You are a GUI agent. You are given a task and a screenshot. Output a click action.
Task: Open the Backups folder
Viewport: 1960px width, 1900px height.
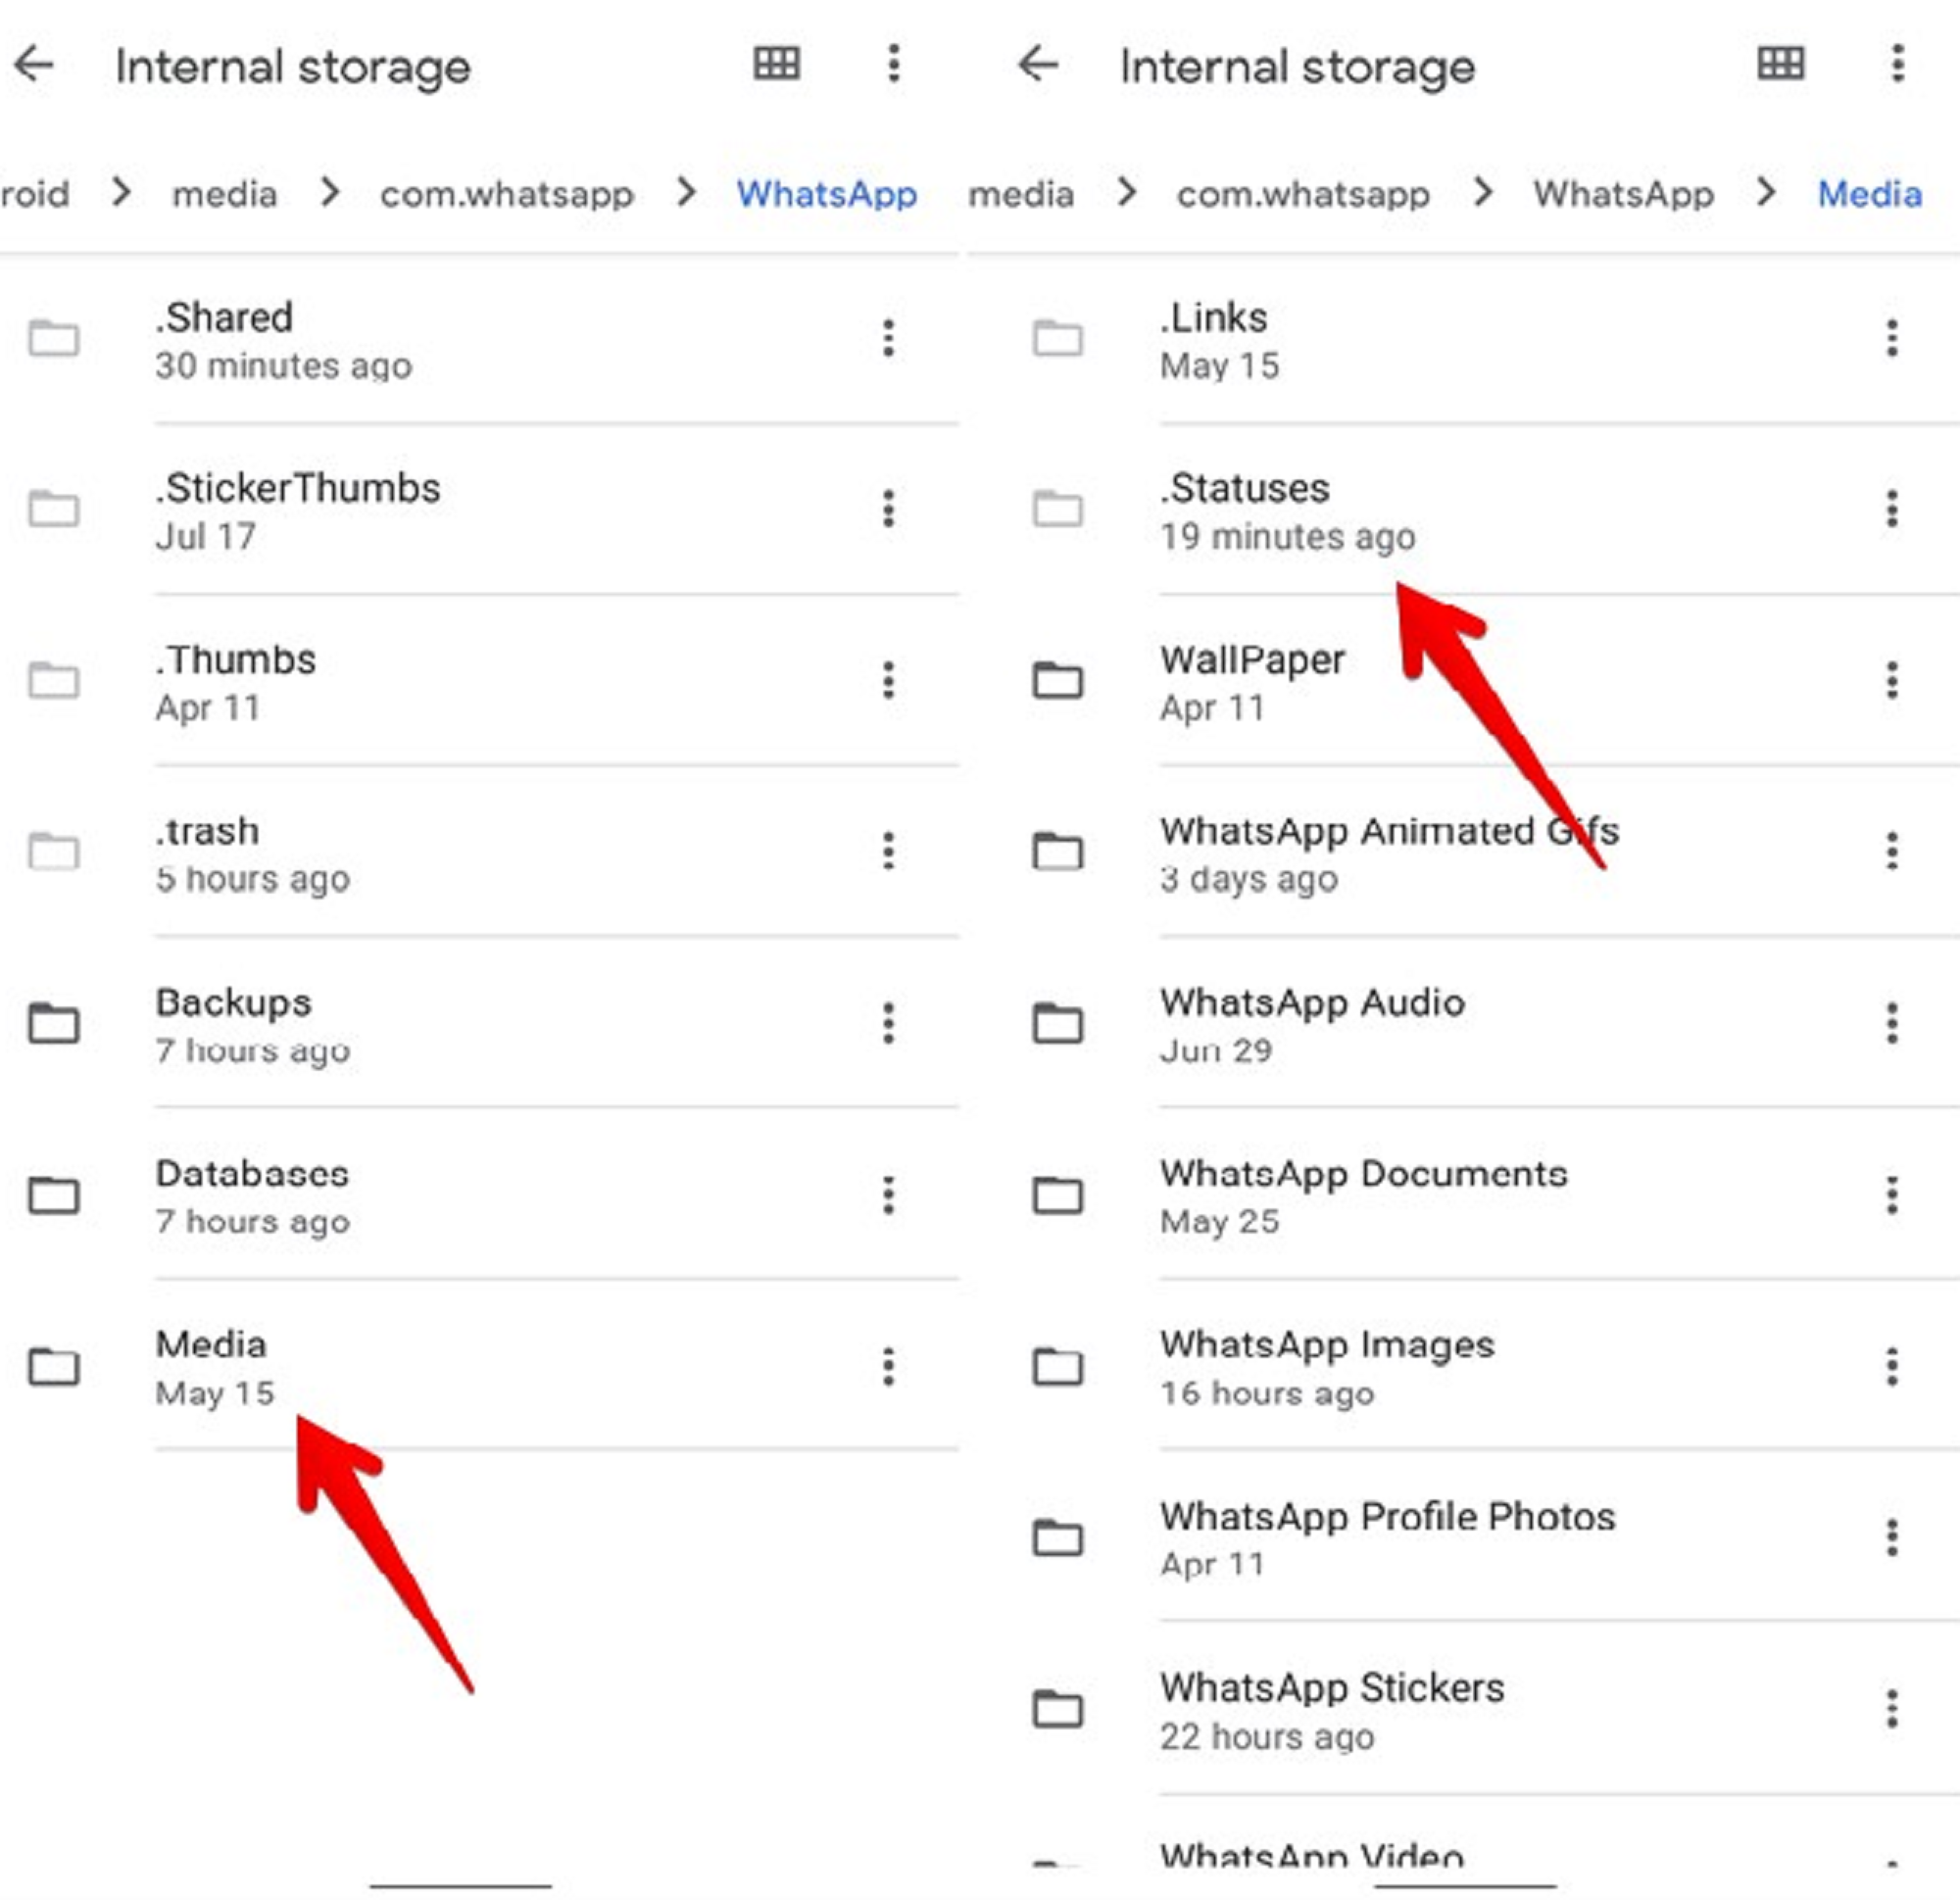(480, 1024)
